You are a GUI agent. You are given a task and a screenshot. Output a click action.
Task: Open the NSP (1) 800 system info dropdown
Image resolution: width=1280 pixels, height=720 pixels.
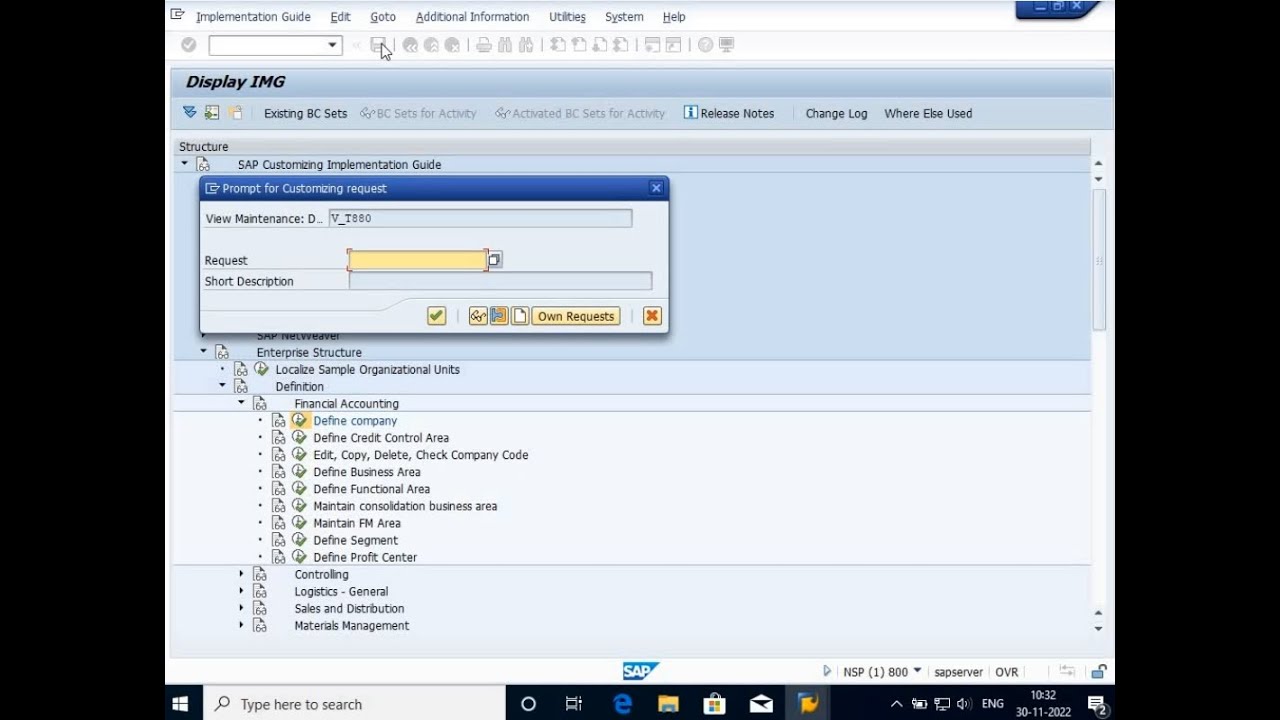click(917, 671)
